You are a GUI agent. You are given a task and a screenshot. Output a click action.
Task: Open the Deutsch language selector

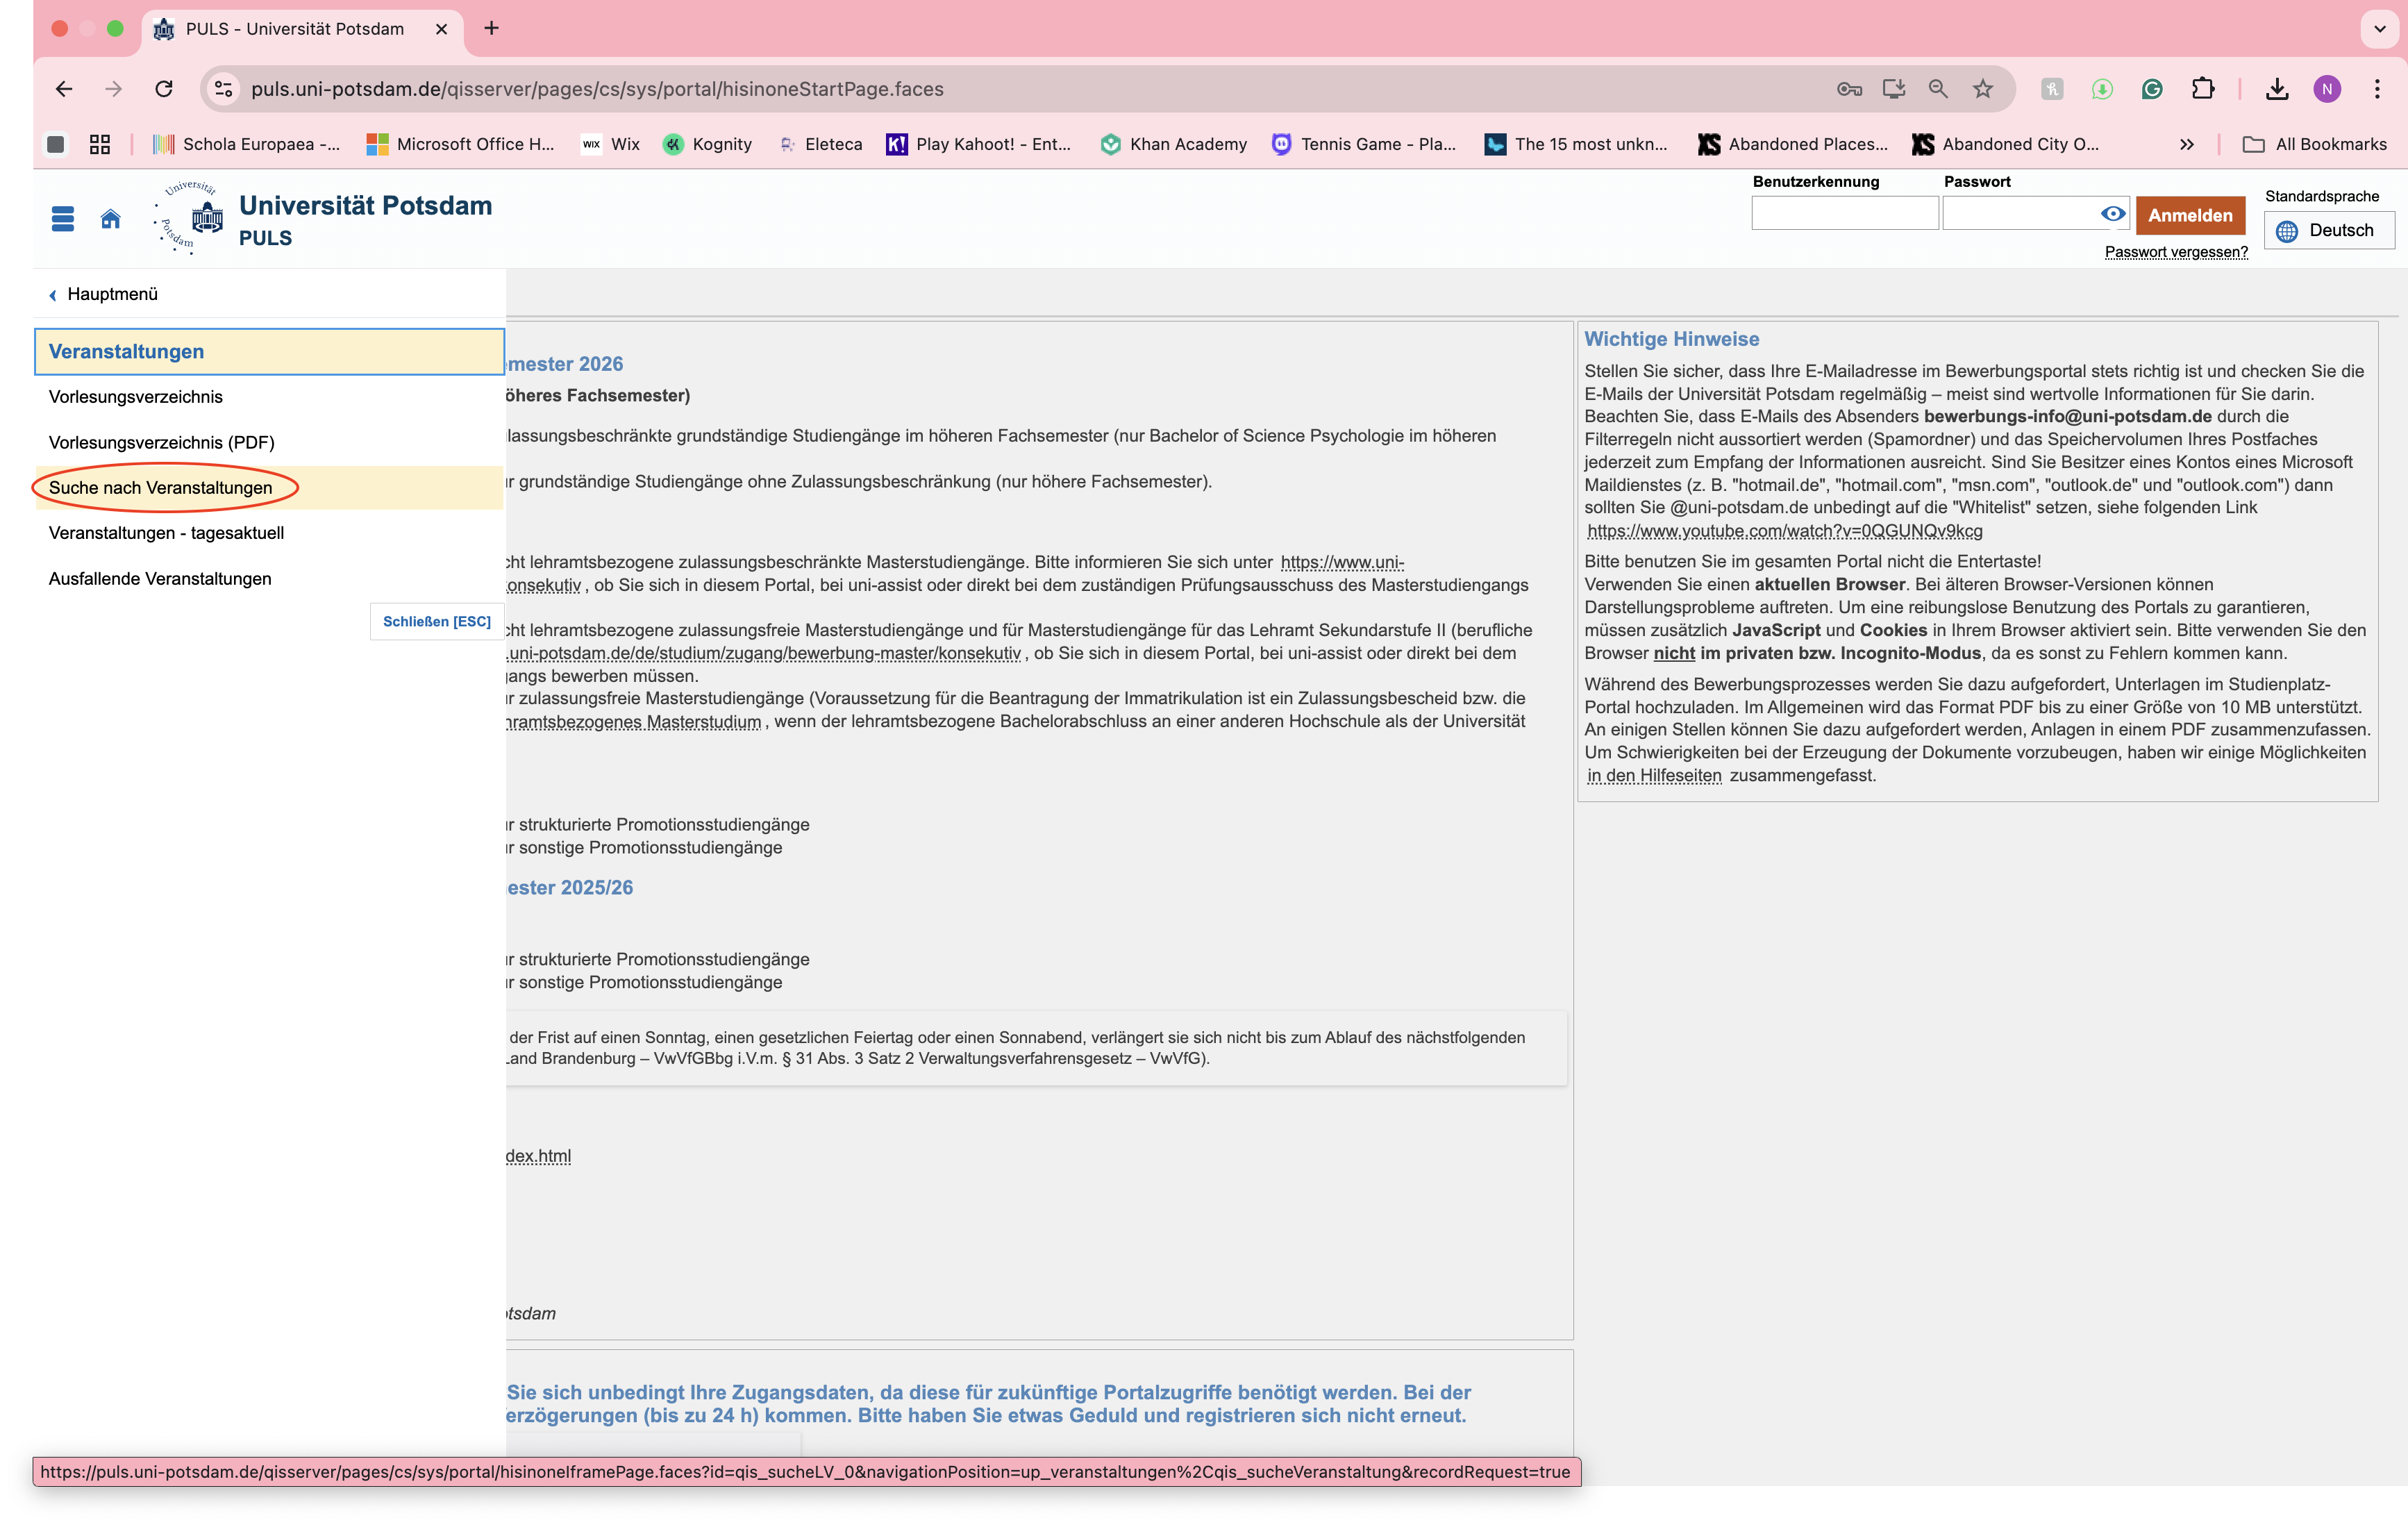coord(2328,230)
